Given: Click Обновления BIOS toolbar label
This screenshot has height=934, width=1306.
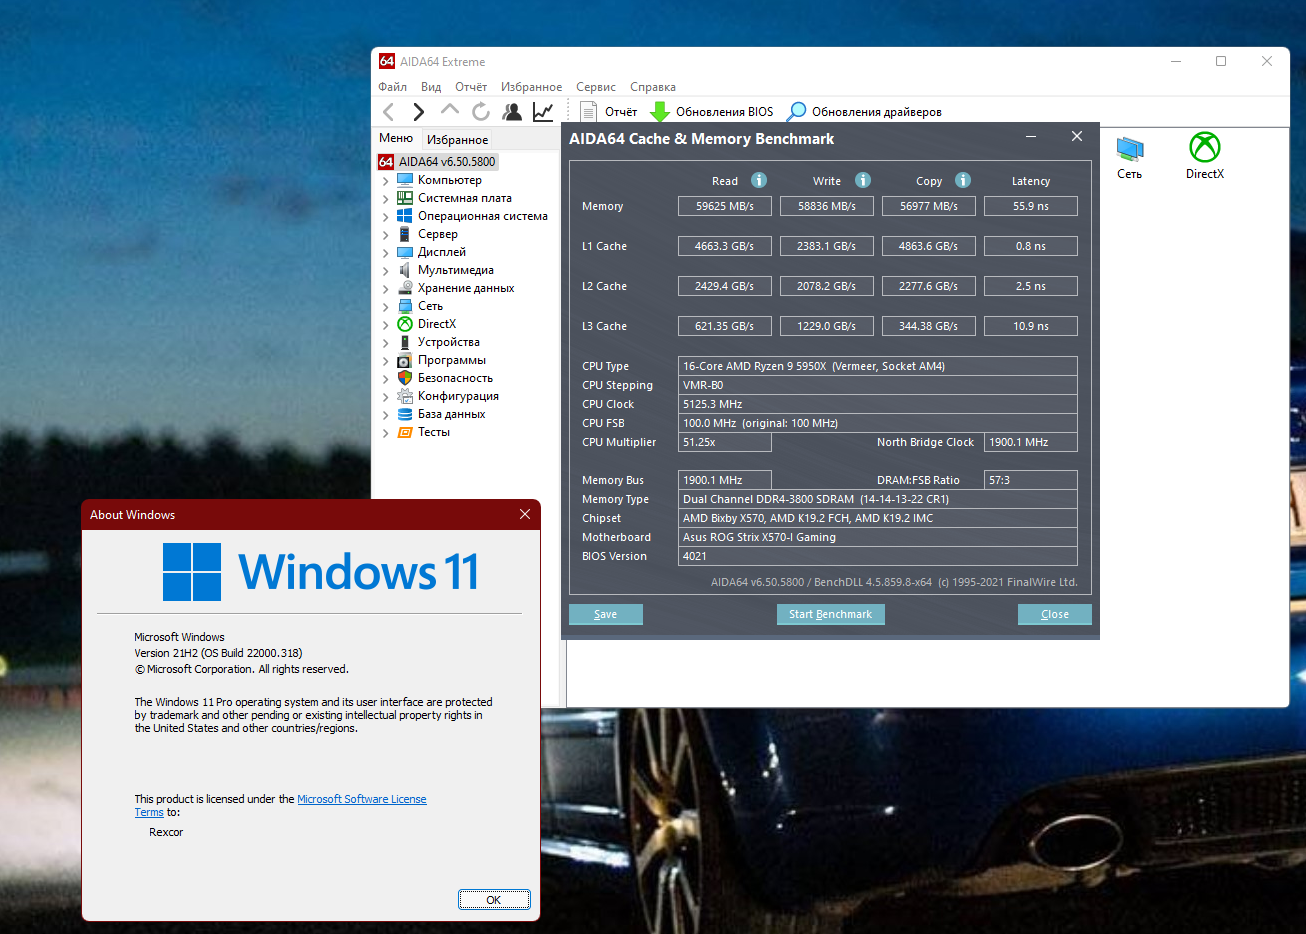Looking at the screenshot, I should [x=725, y=112].
